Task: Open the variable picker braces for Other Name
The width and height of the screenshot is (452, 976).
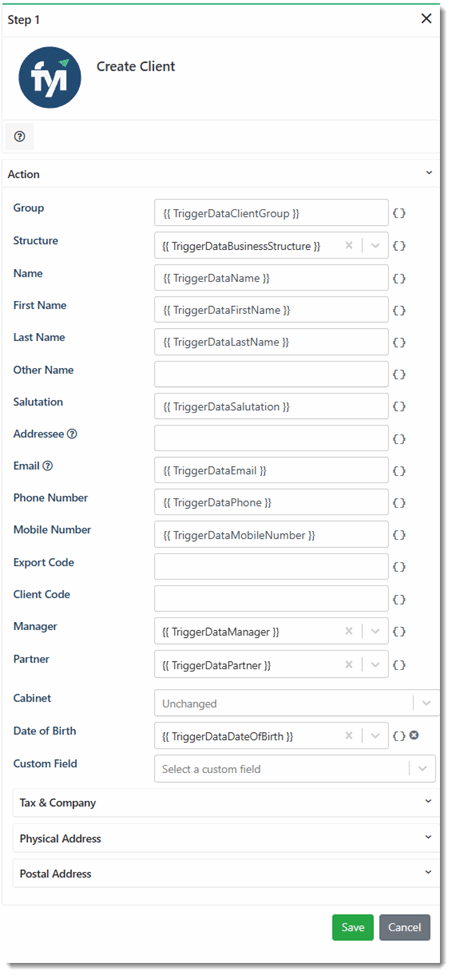Action: point(400,375)
